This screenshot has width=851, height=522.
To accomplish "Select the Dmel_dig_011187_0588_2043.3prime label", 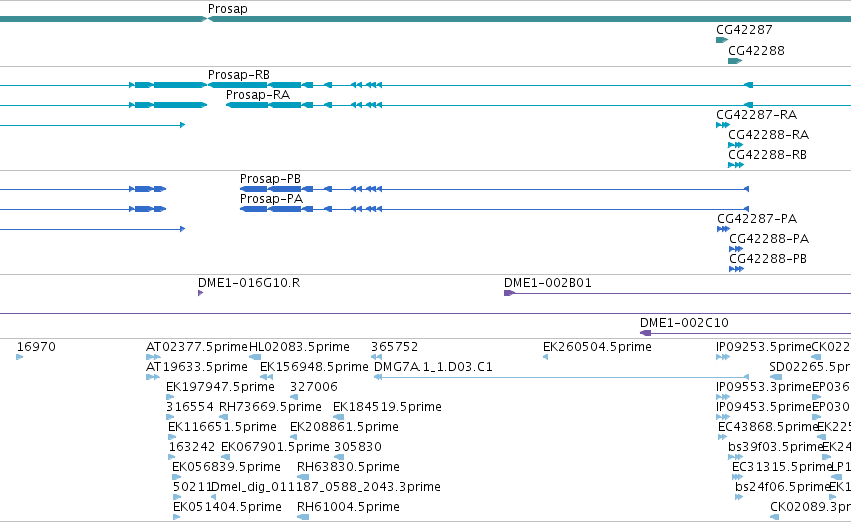I will [x=326, y=487].
